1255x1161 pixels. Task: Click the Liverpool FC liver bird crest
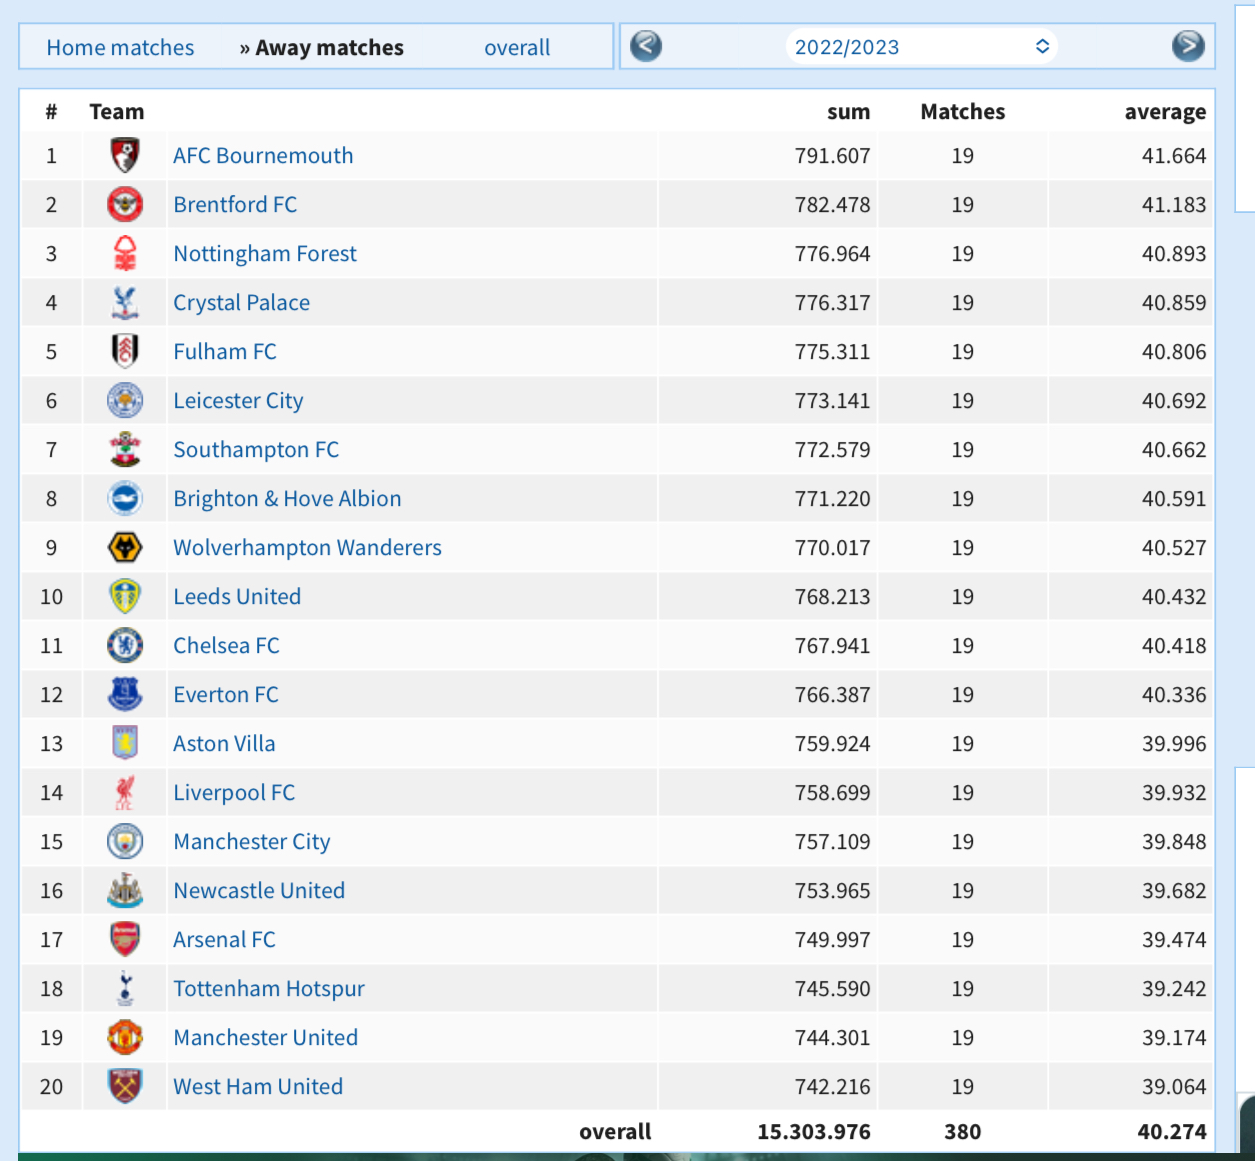(125, 792)
